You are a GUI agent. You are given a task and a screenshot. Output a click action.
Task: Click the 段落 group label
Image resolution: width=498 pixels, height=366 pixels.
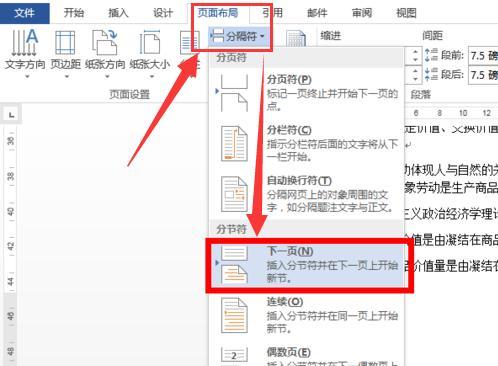tap(421, 95)
